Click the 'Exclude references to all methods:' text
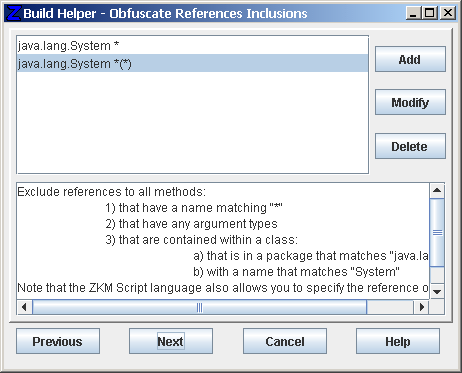Screen dimensions: 462x373 [112, 192]
